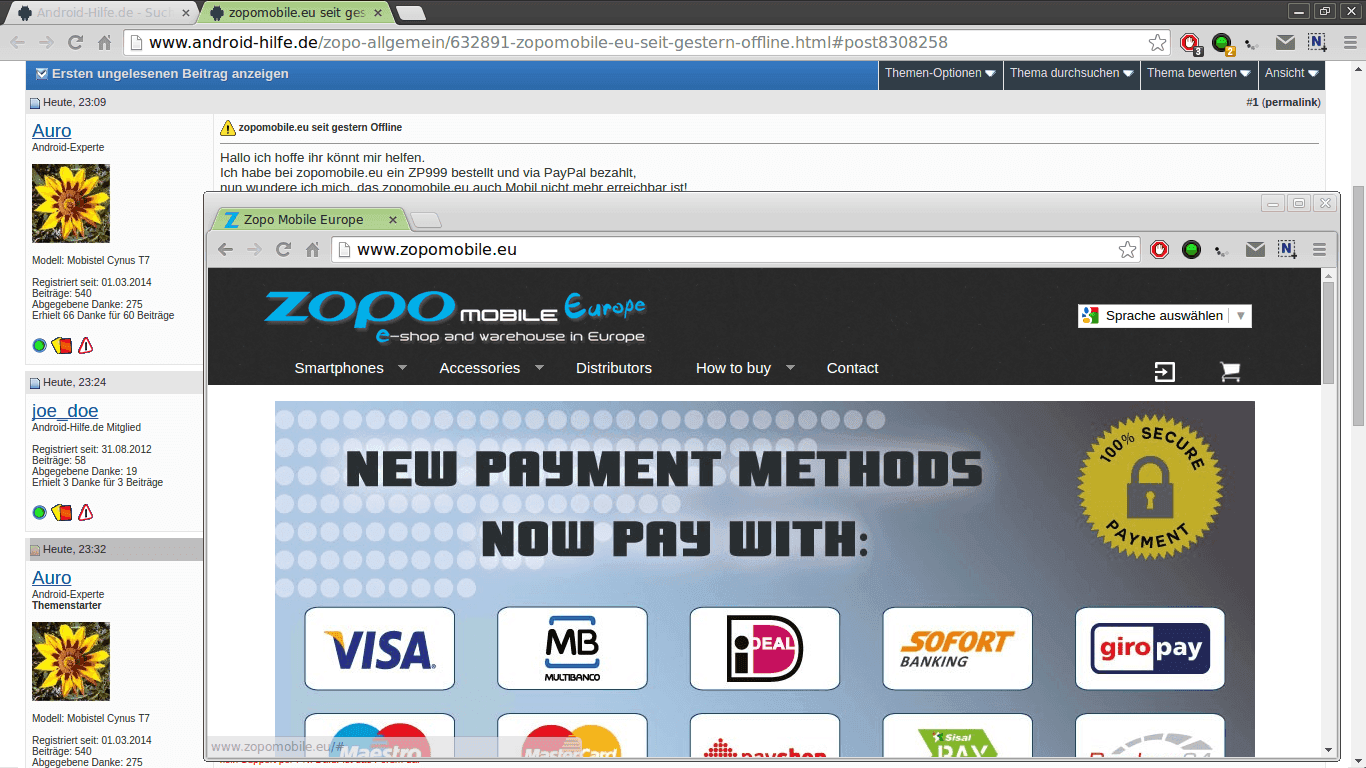This screenshot has width=1366, height=768.
Task: Expand arrow next to Accessories menu
Action: coord(539,368)
